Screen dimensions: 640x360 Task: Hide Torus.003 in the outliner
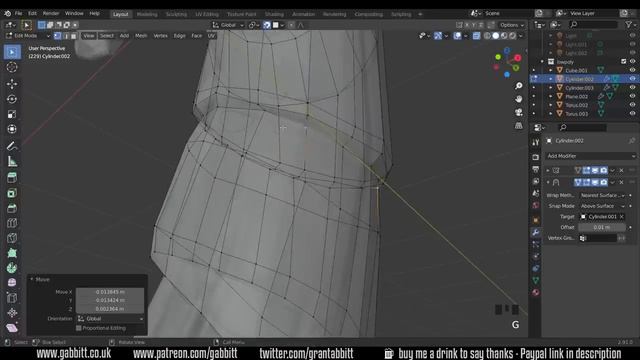(632, 113)
